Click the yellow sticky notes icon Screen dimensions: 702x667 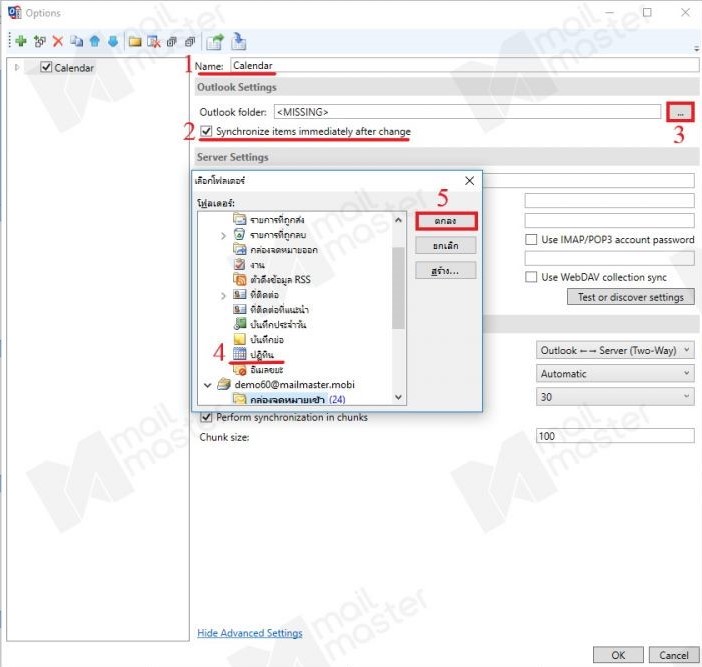coord(240,339)
